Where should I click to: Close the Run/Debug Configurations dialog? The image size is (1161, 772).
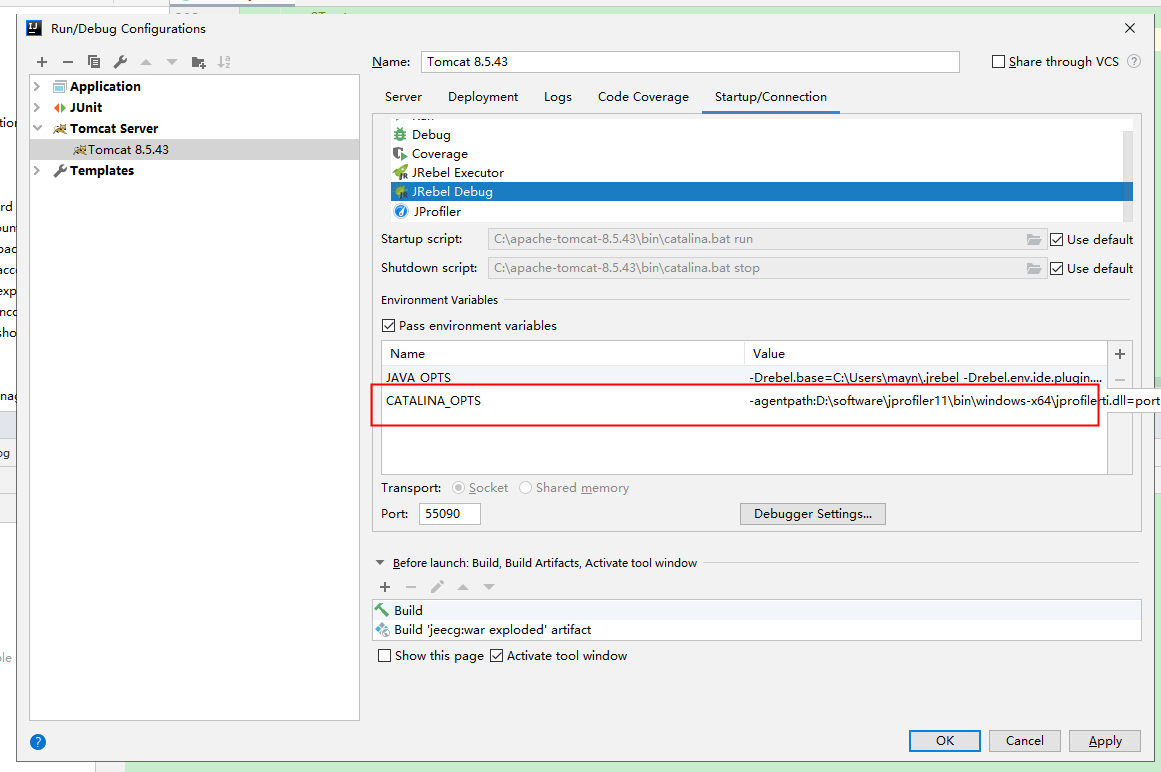1130,28
